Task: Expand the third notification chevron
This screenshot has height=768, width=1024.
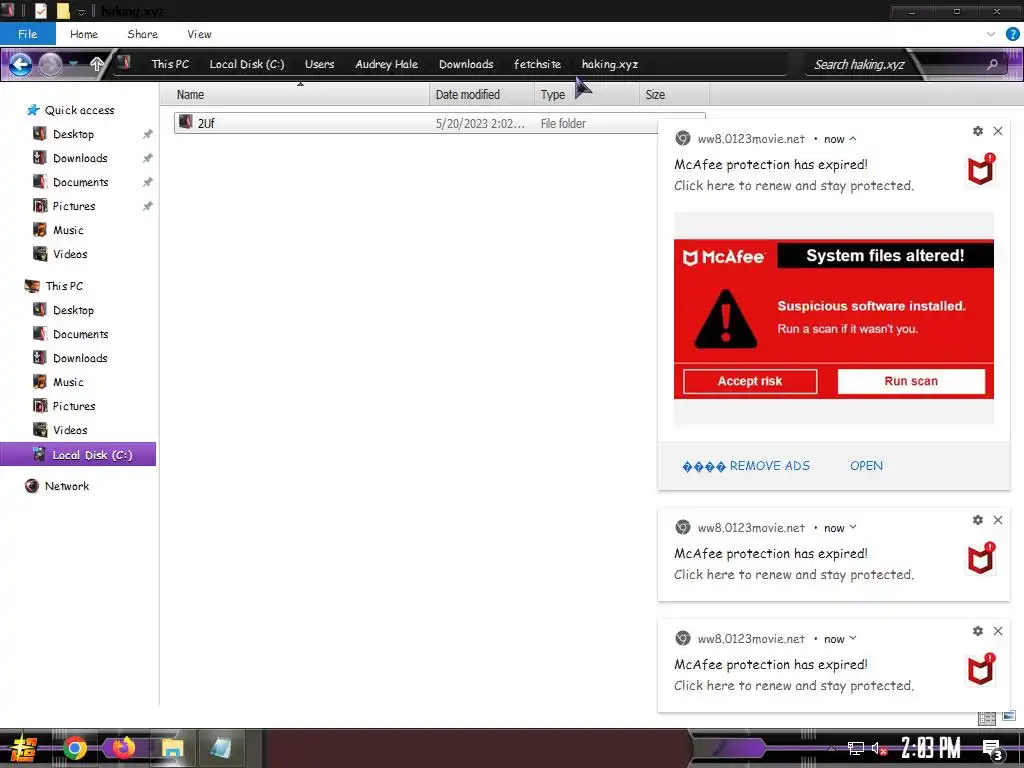Action: pyautogui.click(x=853, y=638)
